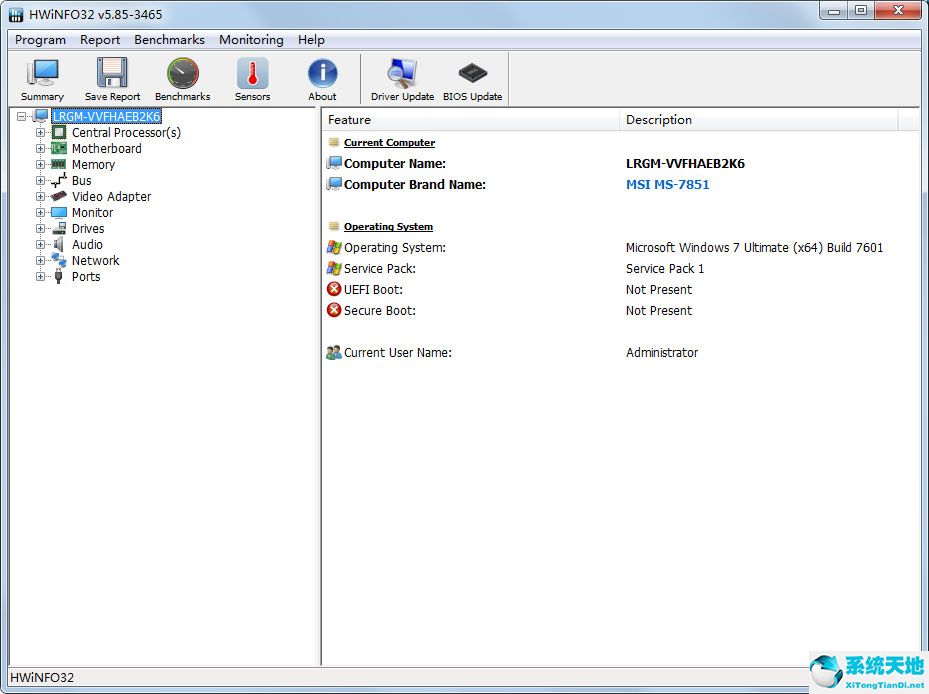Screen dimensions: 929x694
Task: Click the root computer icon in tree
Action: [x=40, y=116]
